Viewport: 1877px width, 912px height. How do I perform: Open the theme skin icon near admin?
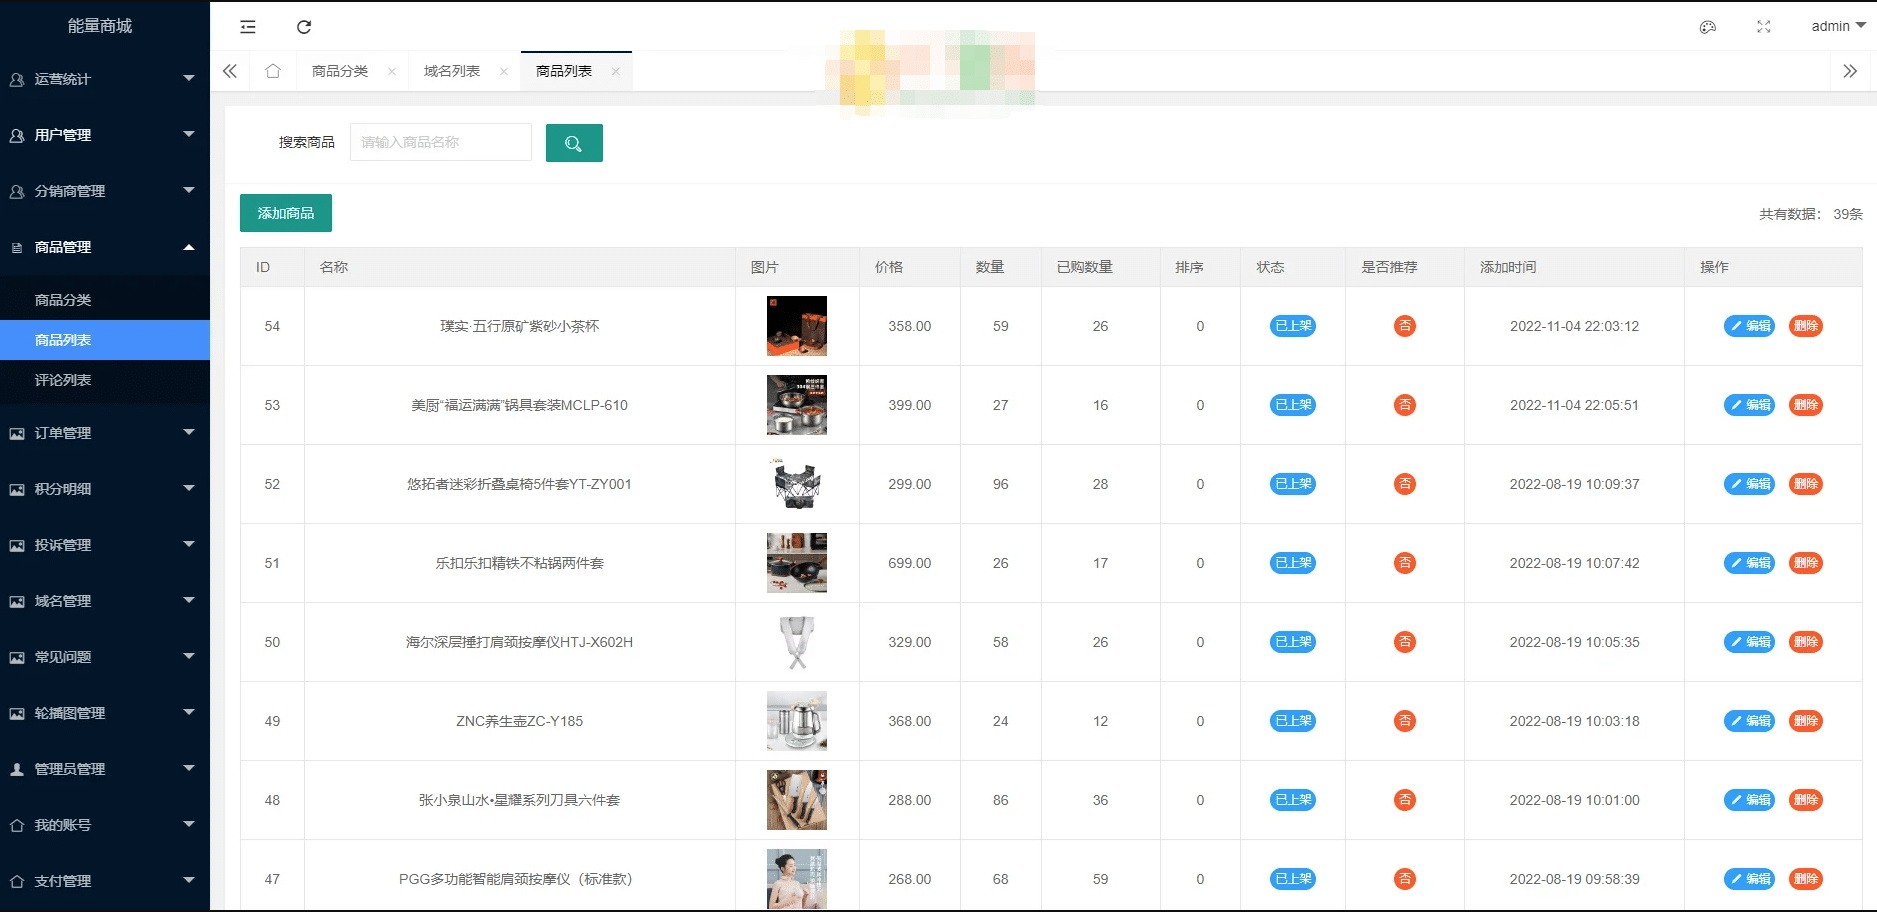coord(1707,27)
